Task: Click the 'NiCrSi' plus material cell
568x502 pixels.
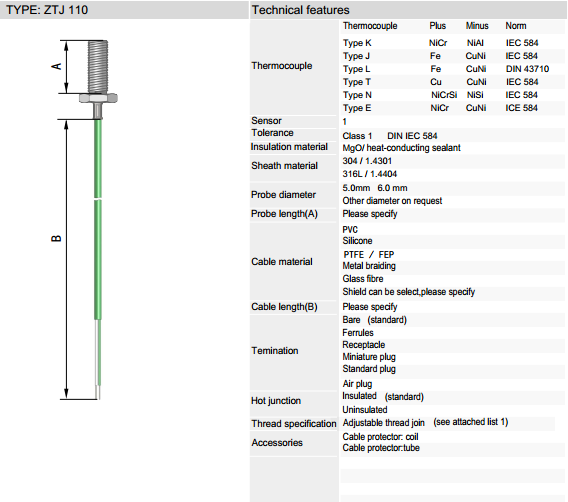Action: coord(444,95)
